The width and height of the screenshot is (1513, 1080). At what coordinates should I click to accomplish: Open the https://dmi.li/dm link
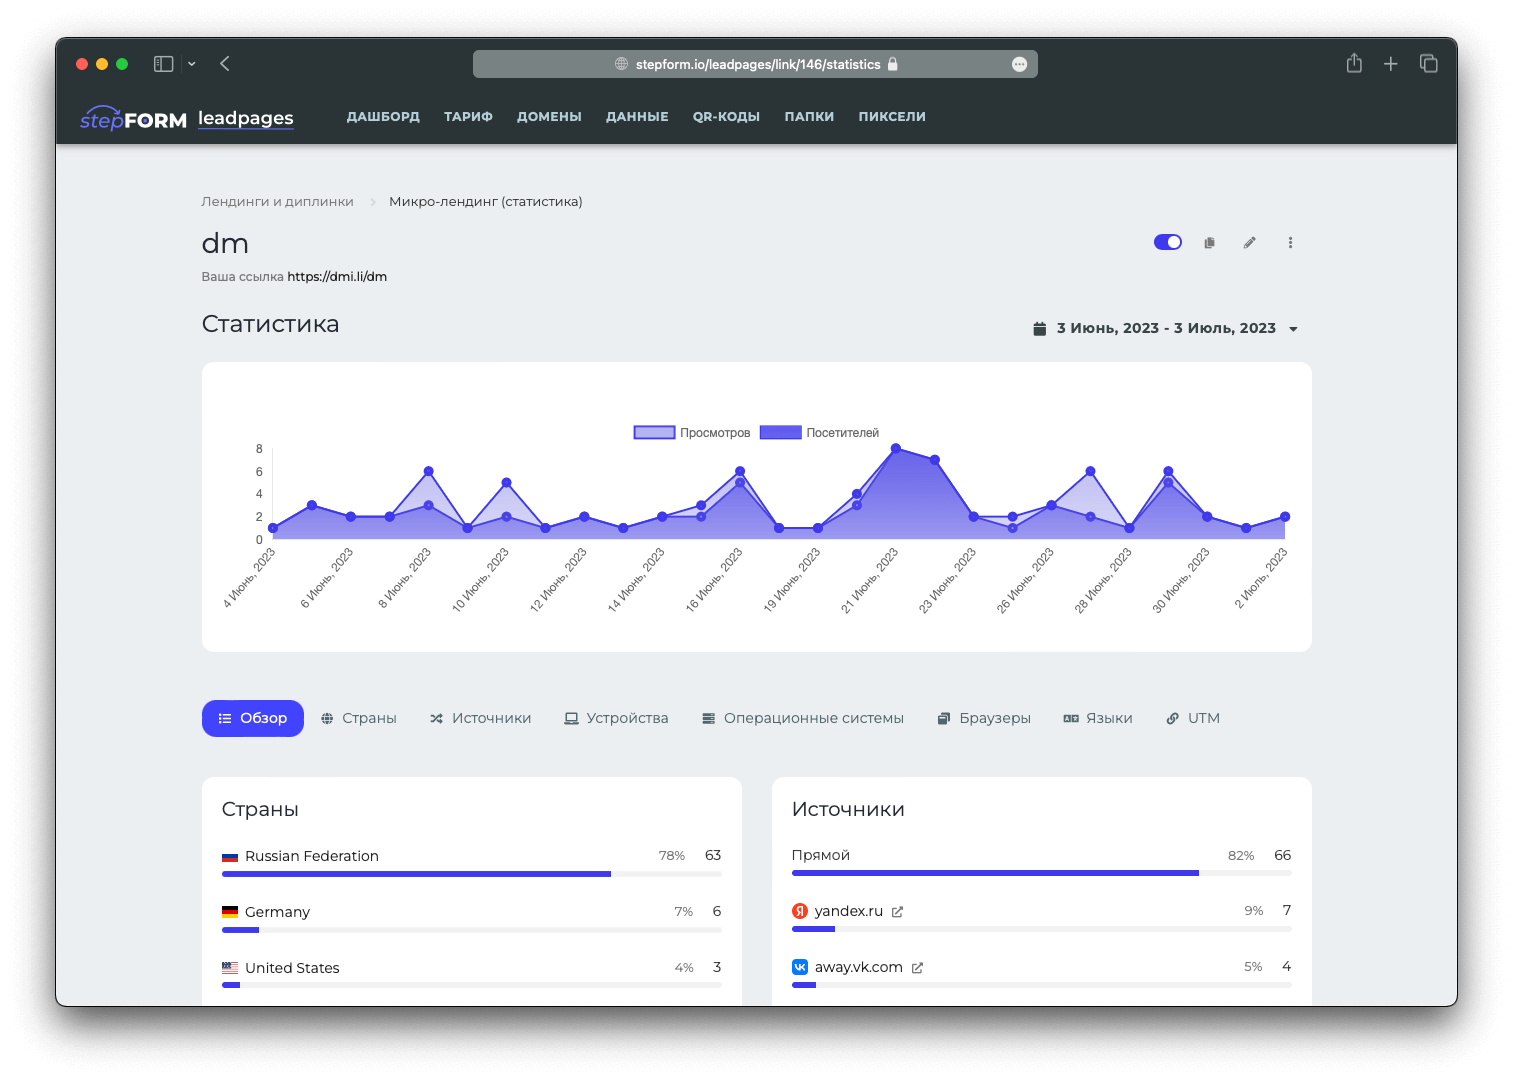[x=337, y=277]
